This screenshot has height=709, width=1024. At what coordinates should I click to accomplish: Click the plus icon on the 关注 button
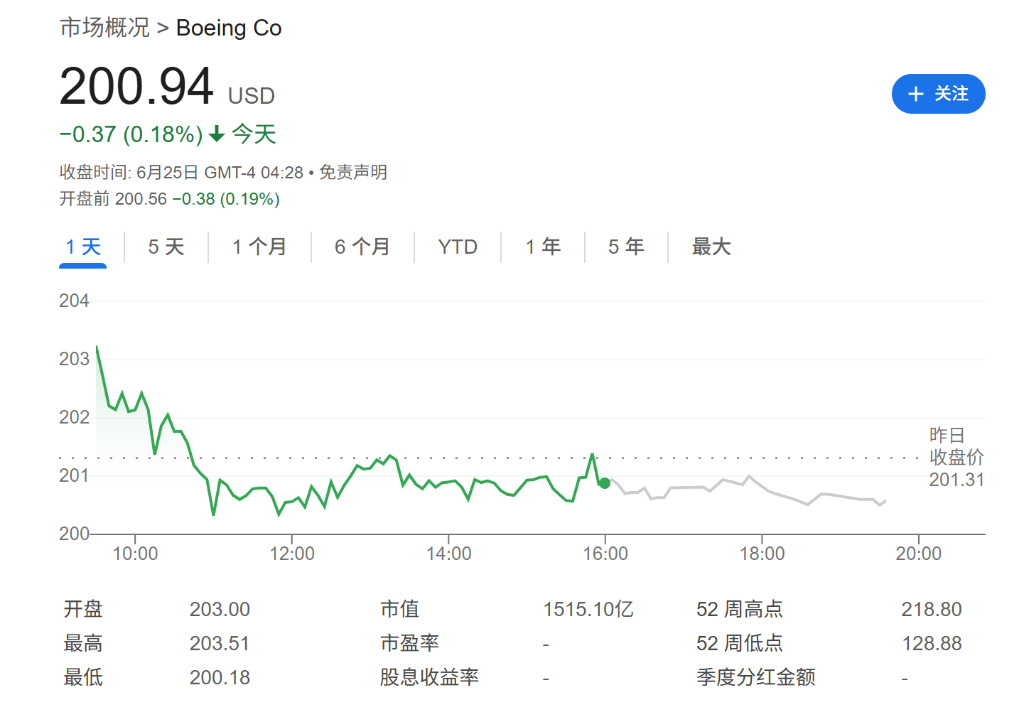(915, 94)
